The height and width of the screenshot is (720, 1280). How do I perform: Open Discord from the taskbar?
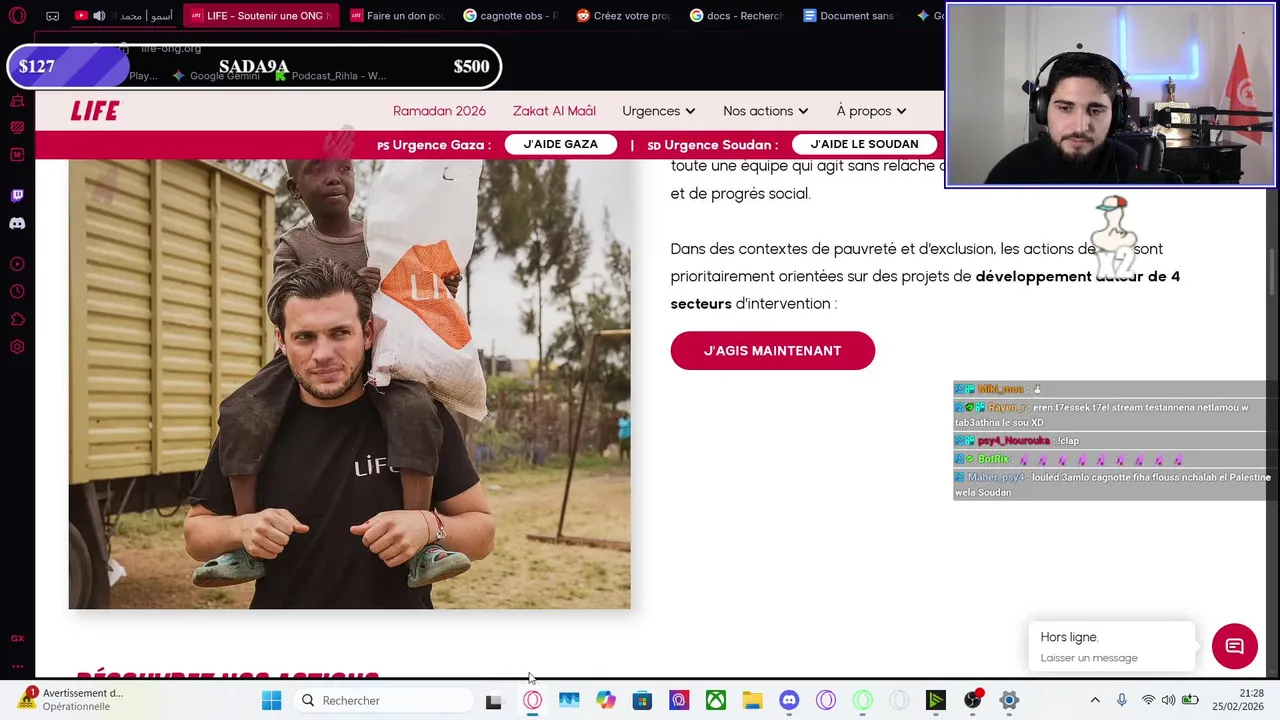(x=789, y=701)
